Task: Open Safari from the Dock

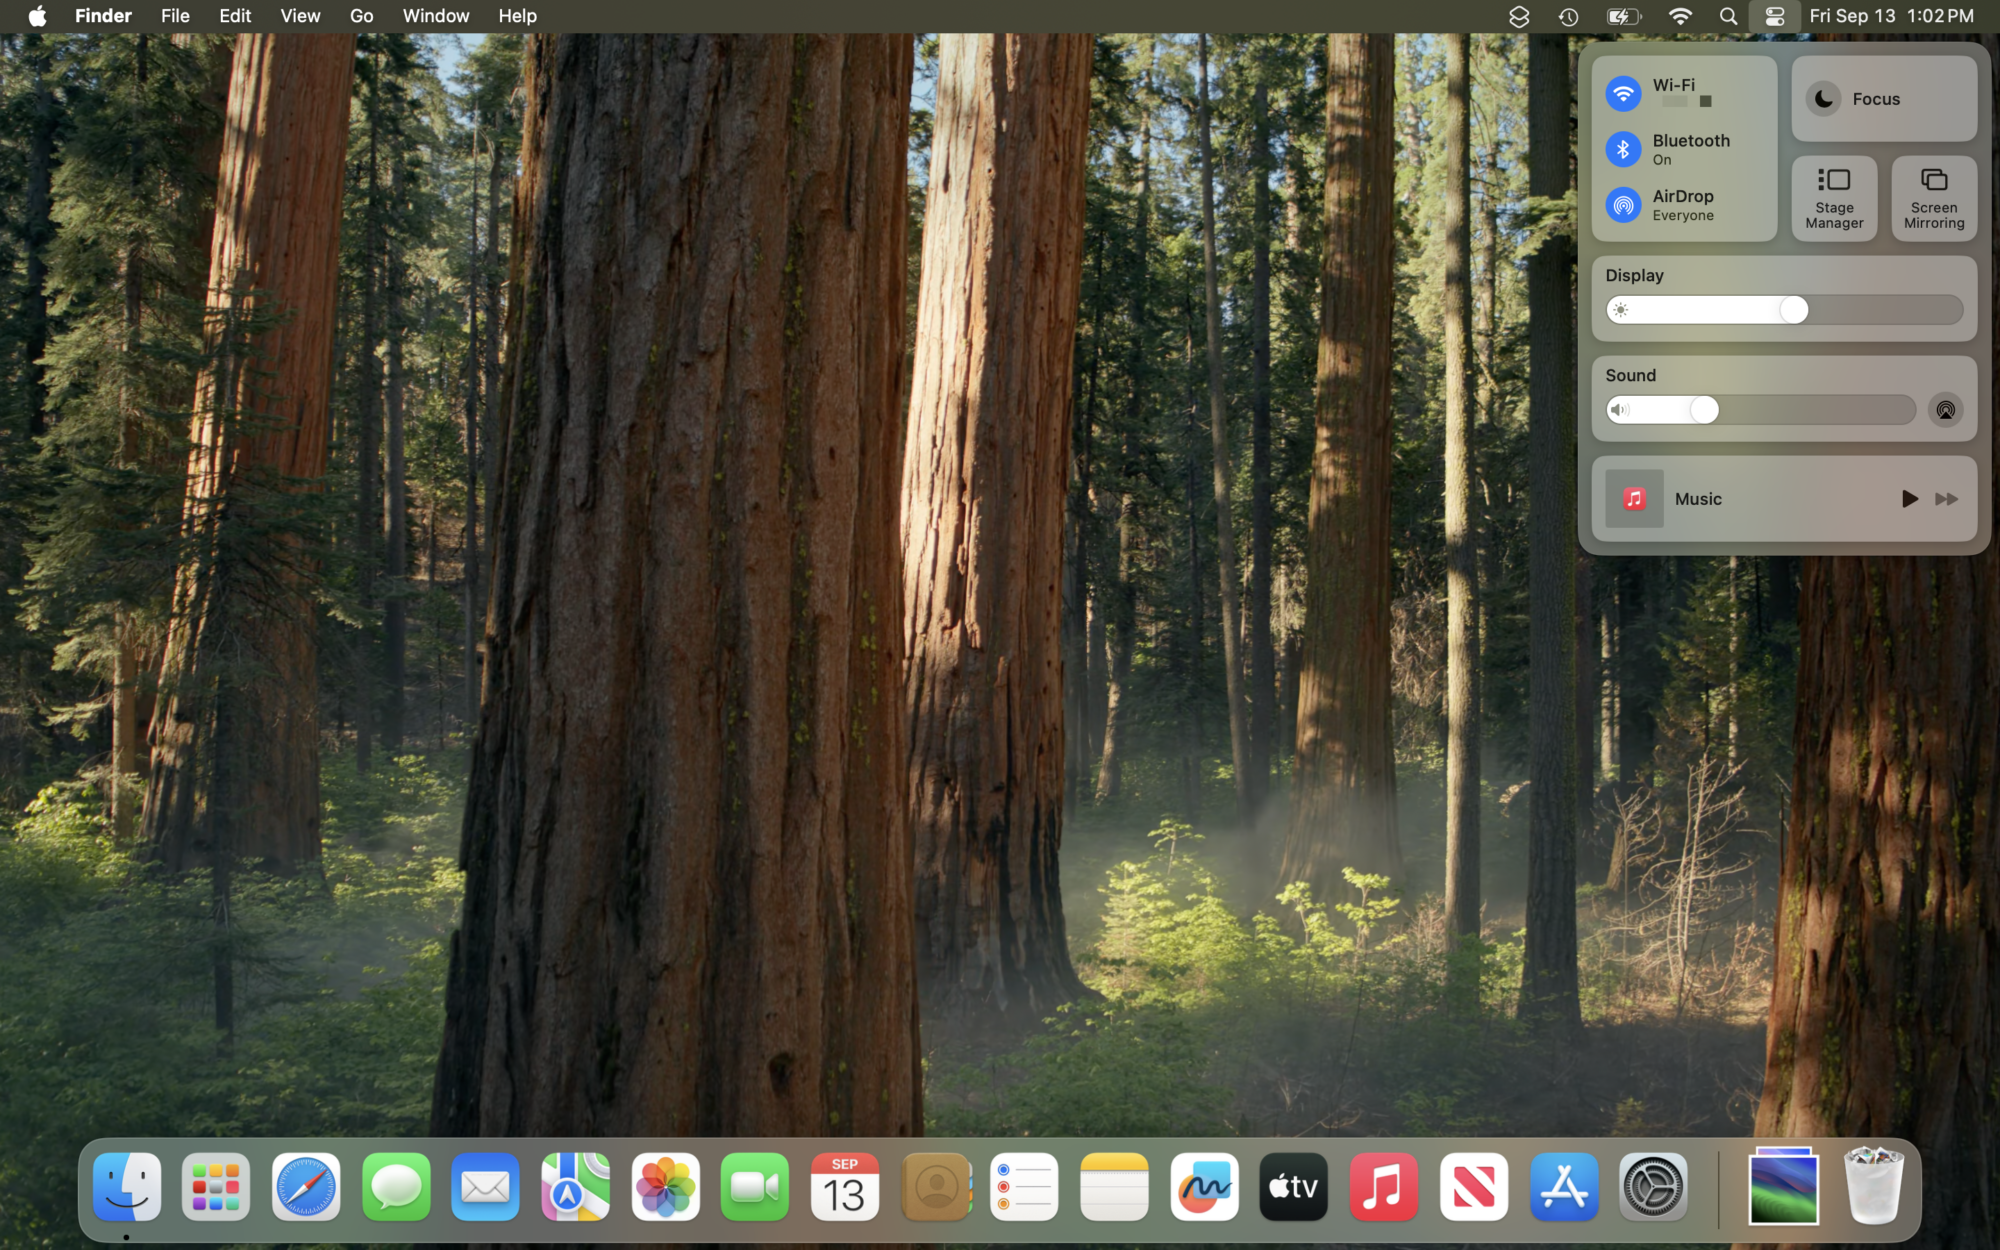Action: (x=305, y=1187)
